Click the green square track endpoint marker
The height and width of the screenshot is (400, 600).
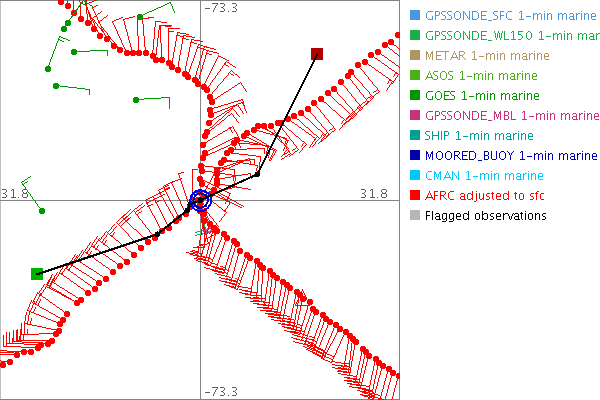(x=37, y=273)
